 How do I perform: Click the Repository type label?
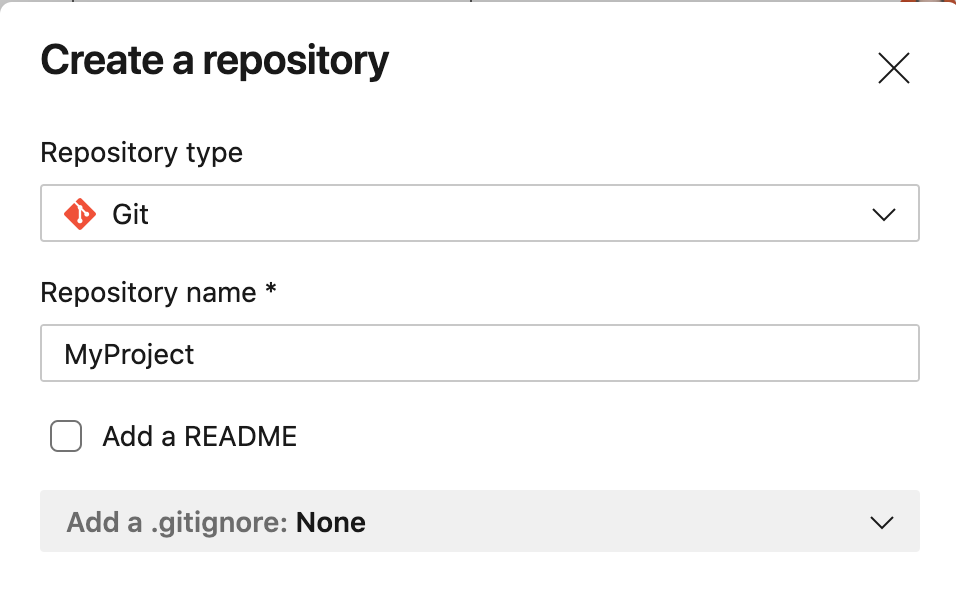(141, 153)
